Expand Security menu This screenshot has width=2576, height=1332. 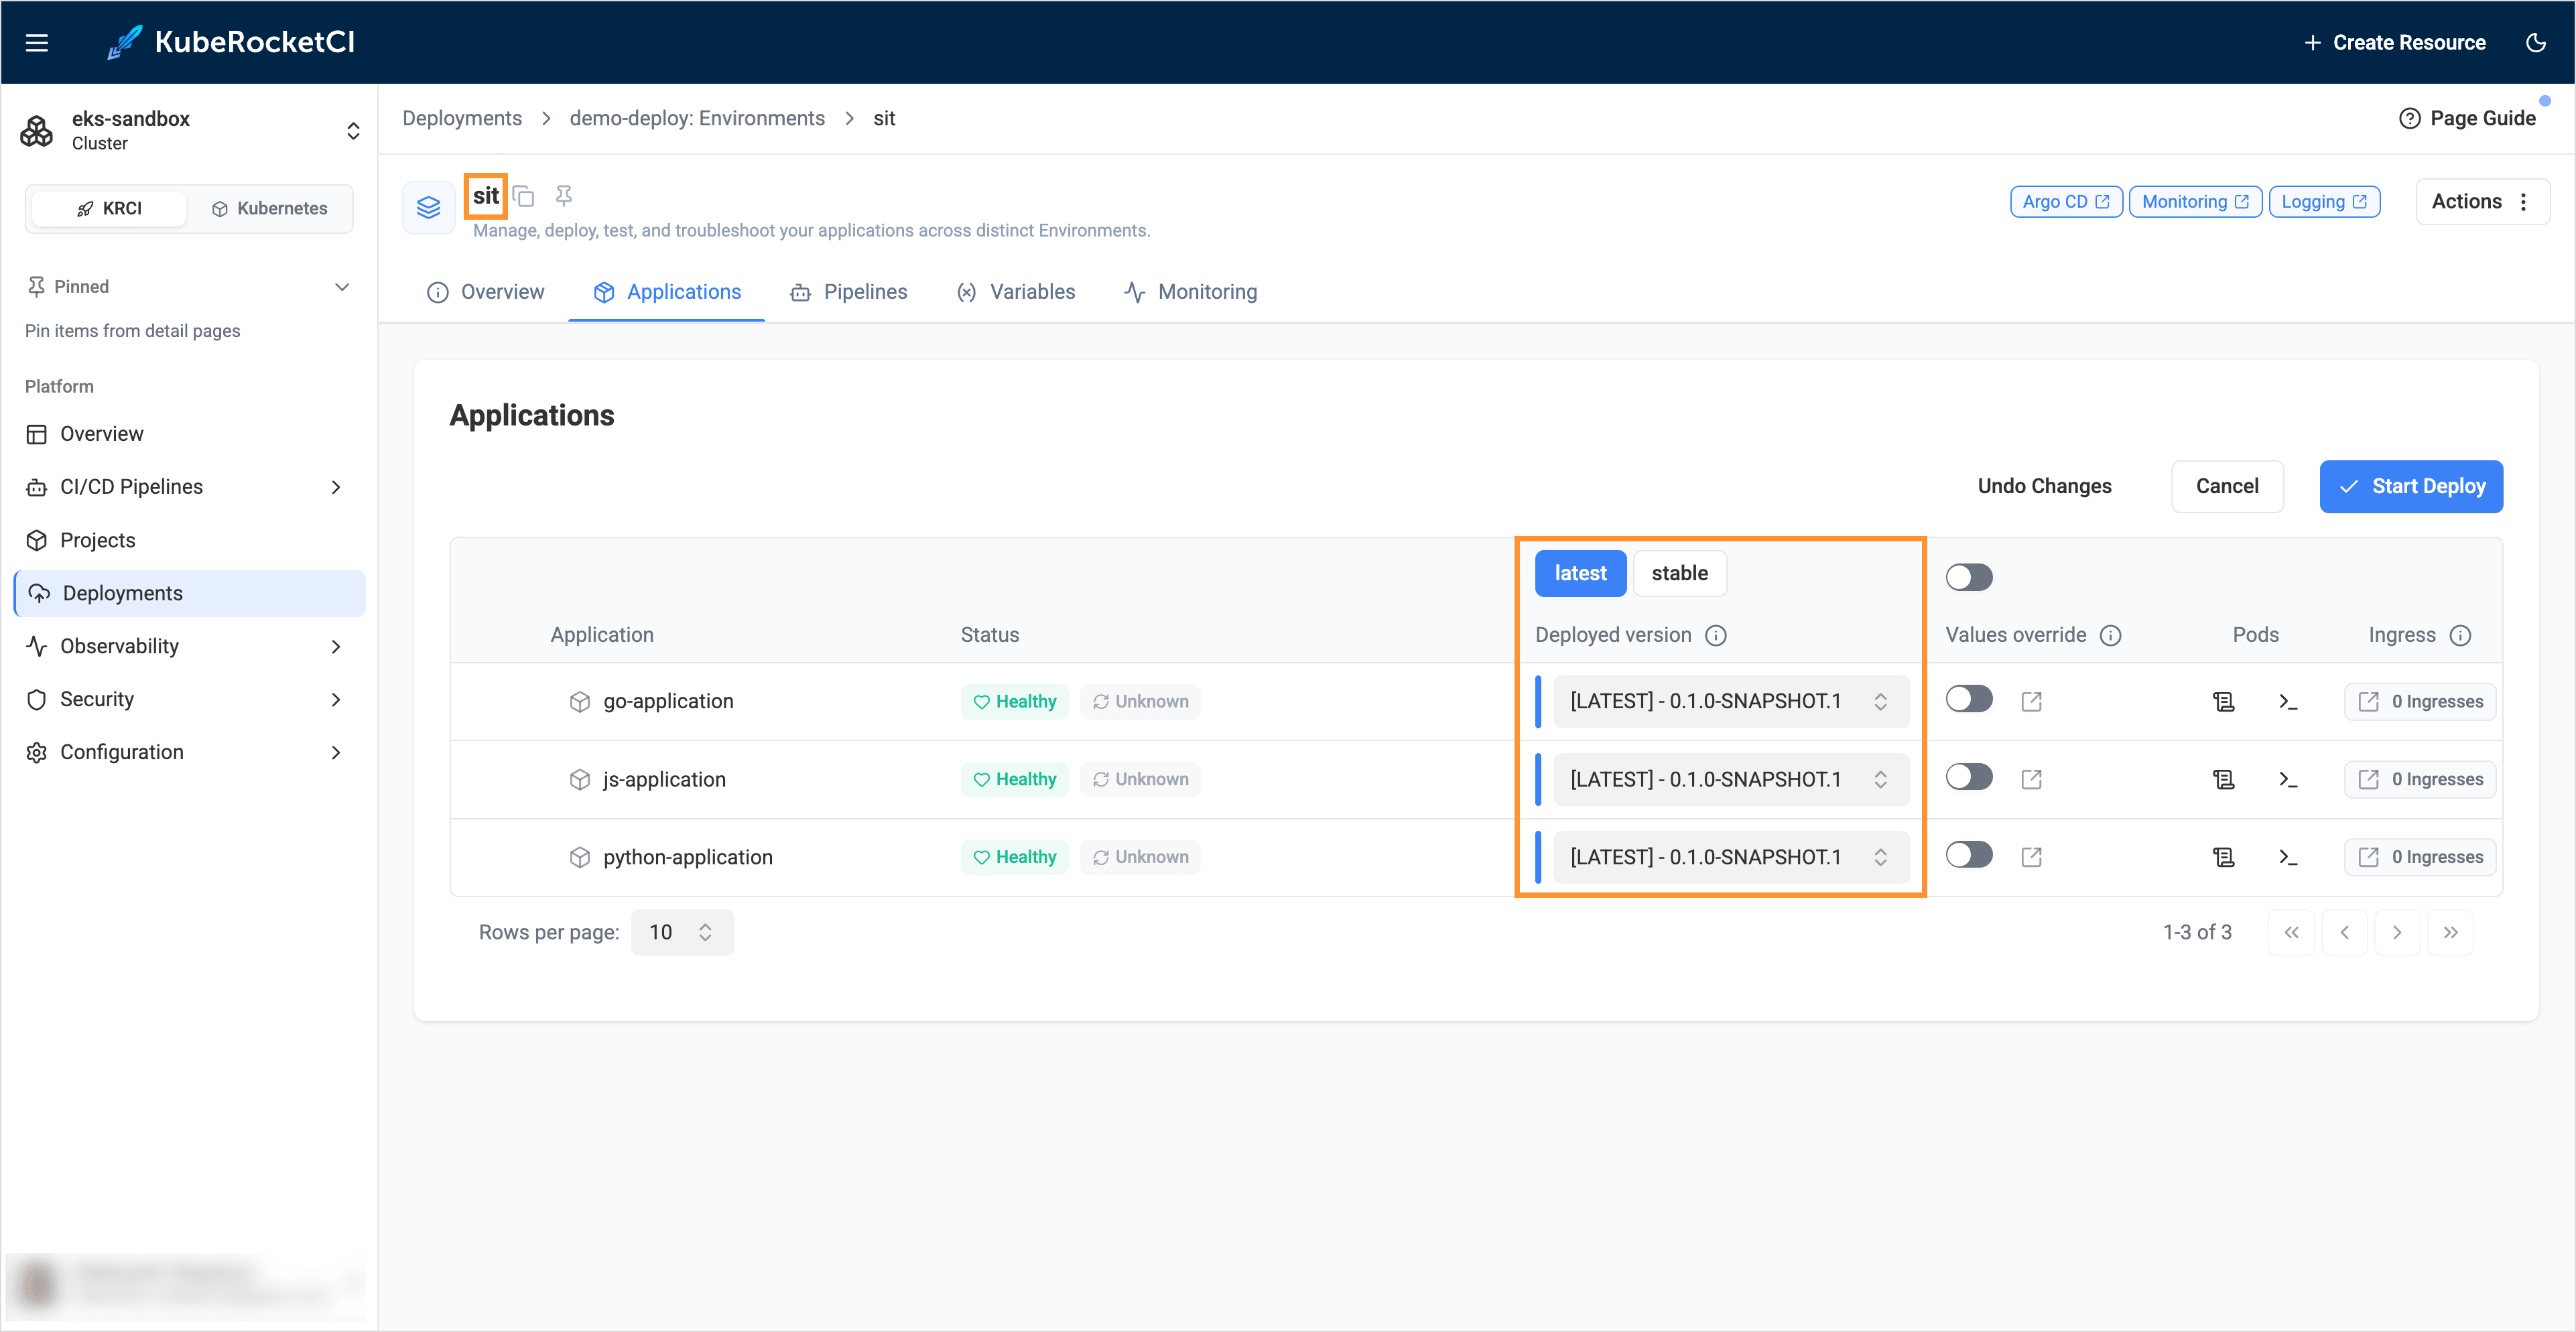189,699
